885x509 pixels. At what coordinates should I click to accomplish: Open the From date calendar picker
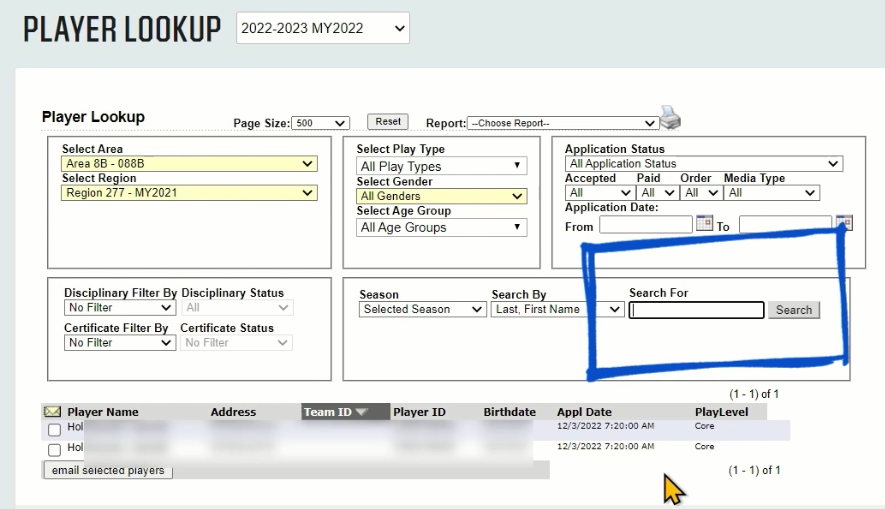tap(704, 223)
